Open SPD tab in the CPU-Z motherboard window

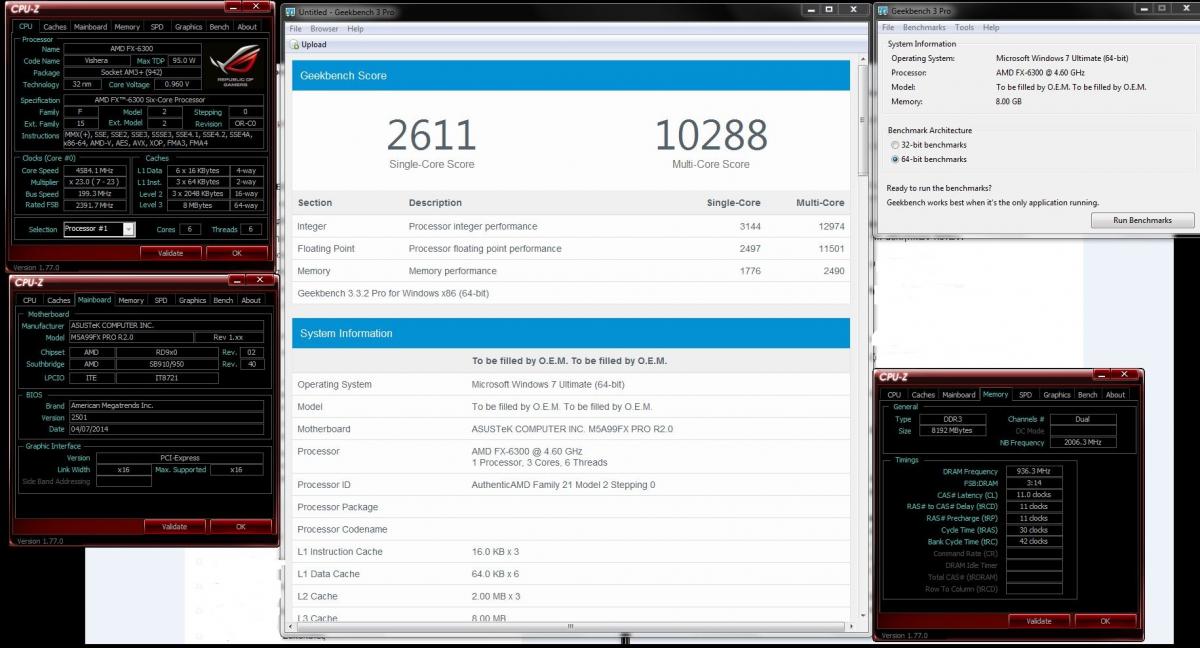(x=161, y=300)
